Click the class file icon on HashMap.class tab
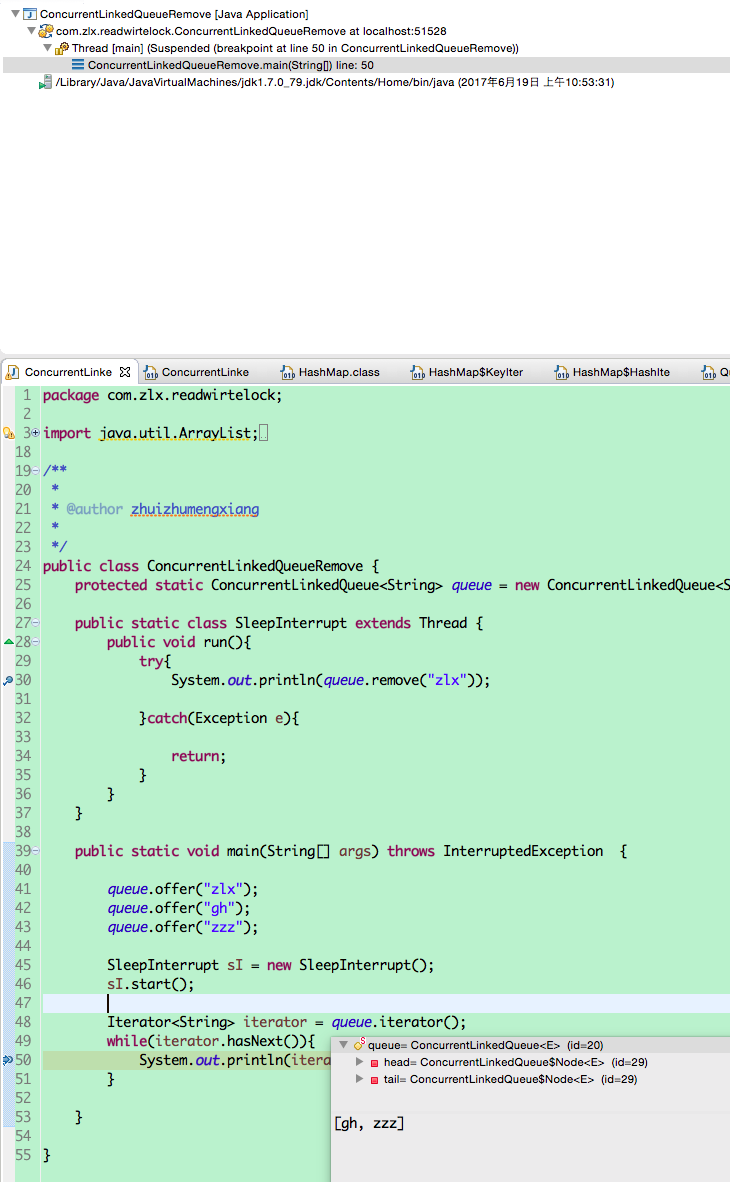The height and width of the screenshot is (1182, 730). click(x=287, y=372)
